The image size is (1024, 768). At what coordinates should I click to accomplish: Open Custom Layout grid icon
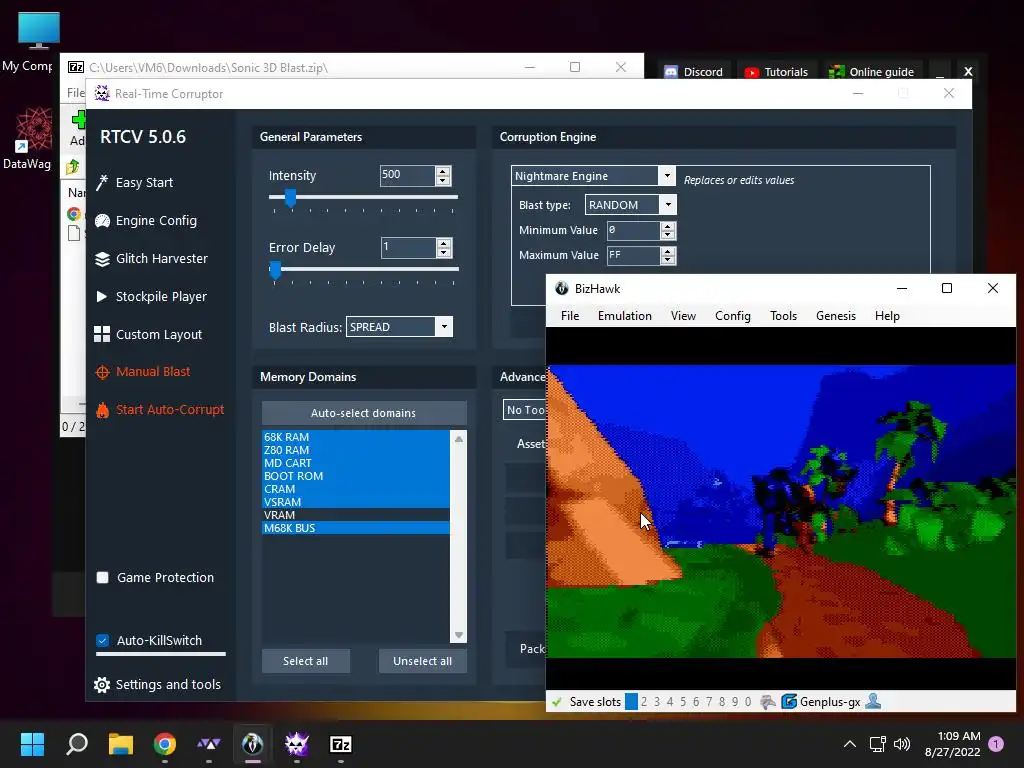pos(102,334)
